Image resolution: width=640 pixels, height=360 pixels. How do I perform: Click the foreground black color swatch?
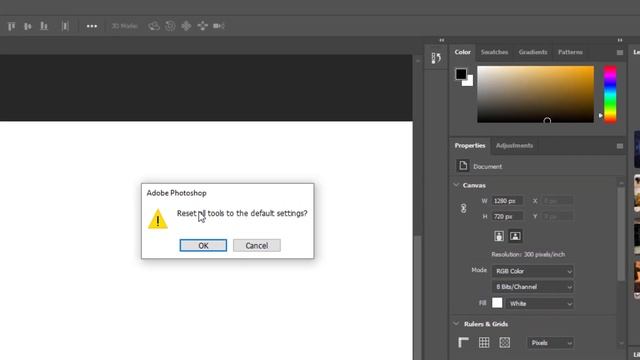pos(461,74)
